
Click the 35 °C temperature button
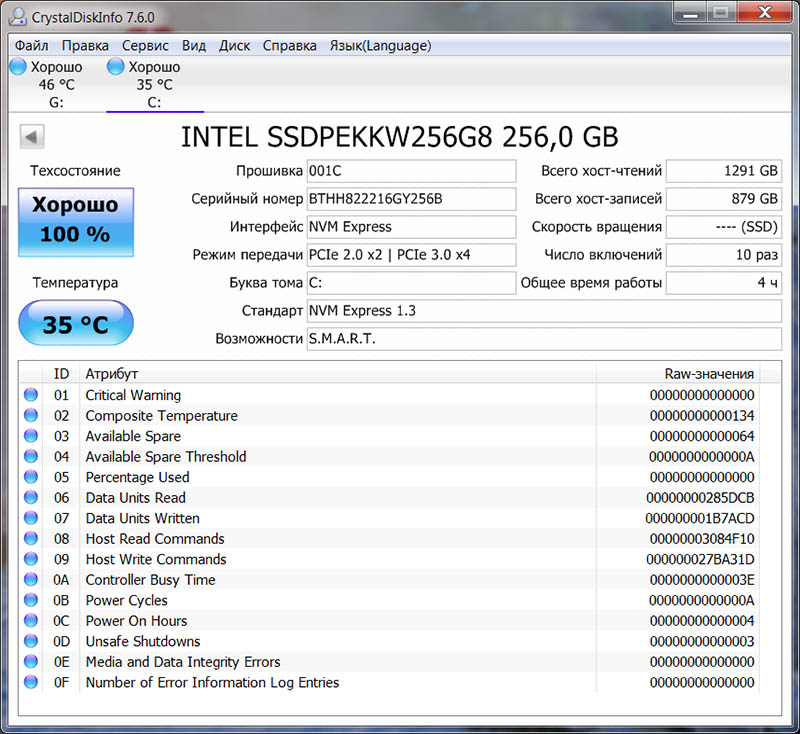[x=76, y=323]
